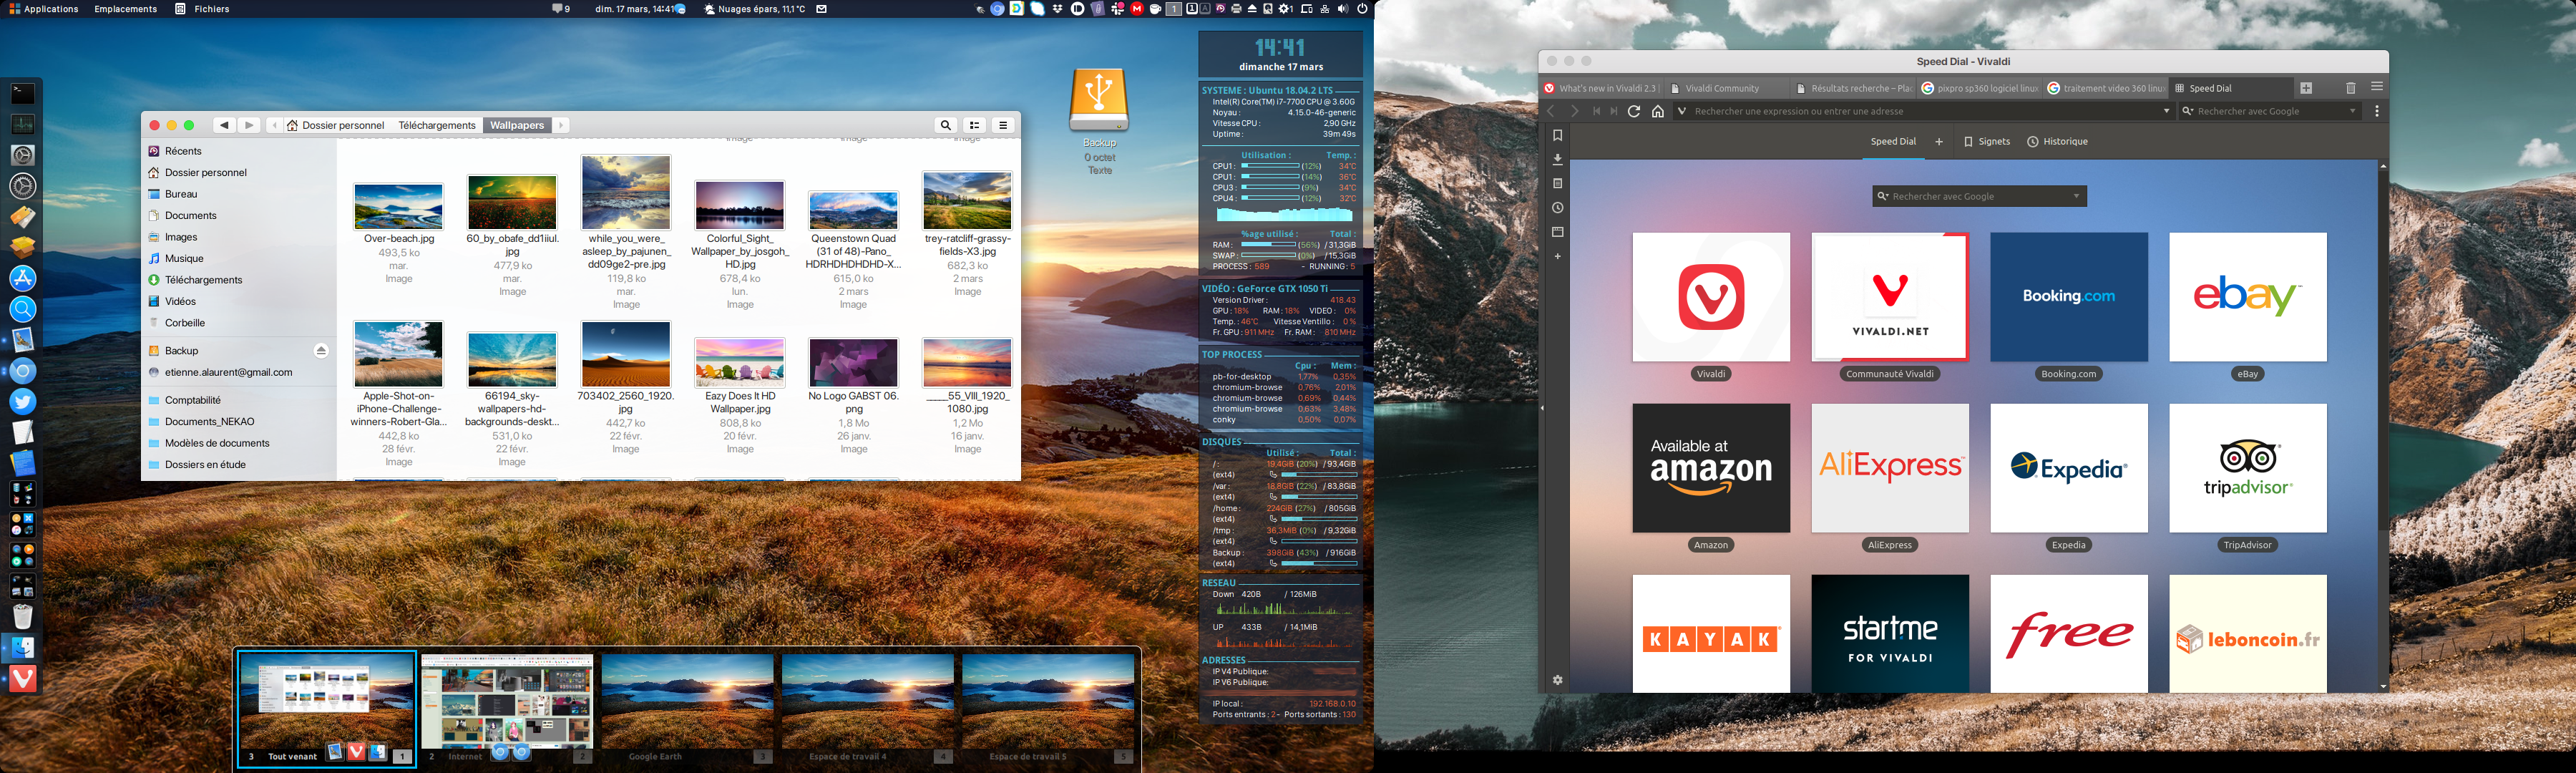The height and width of the screenshot is (773, 2576).
Task: Open the closed tabs trash in Vivaldi
Action: click(2351, 88)
